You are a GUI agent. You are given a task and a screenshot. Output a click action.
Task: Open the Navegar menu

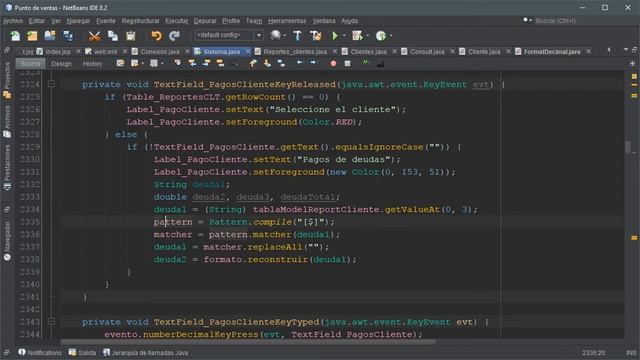coord(78,21)
